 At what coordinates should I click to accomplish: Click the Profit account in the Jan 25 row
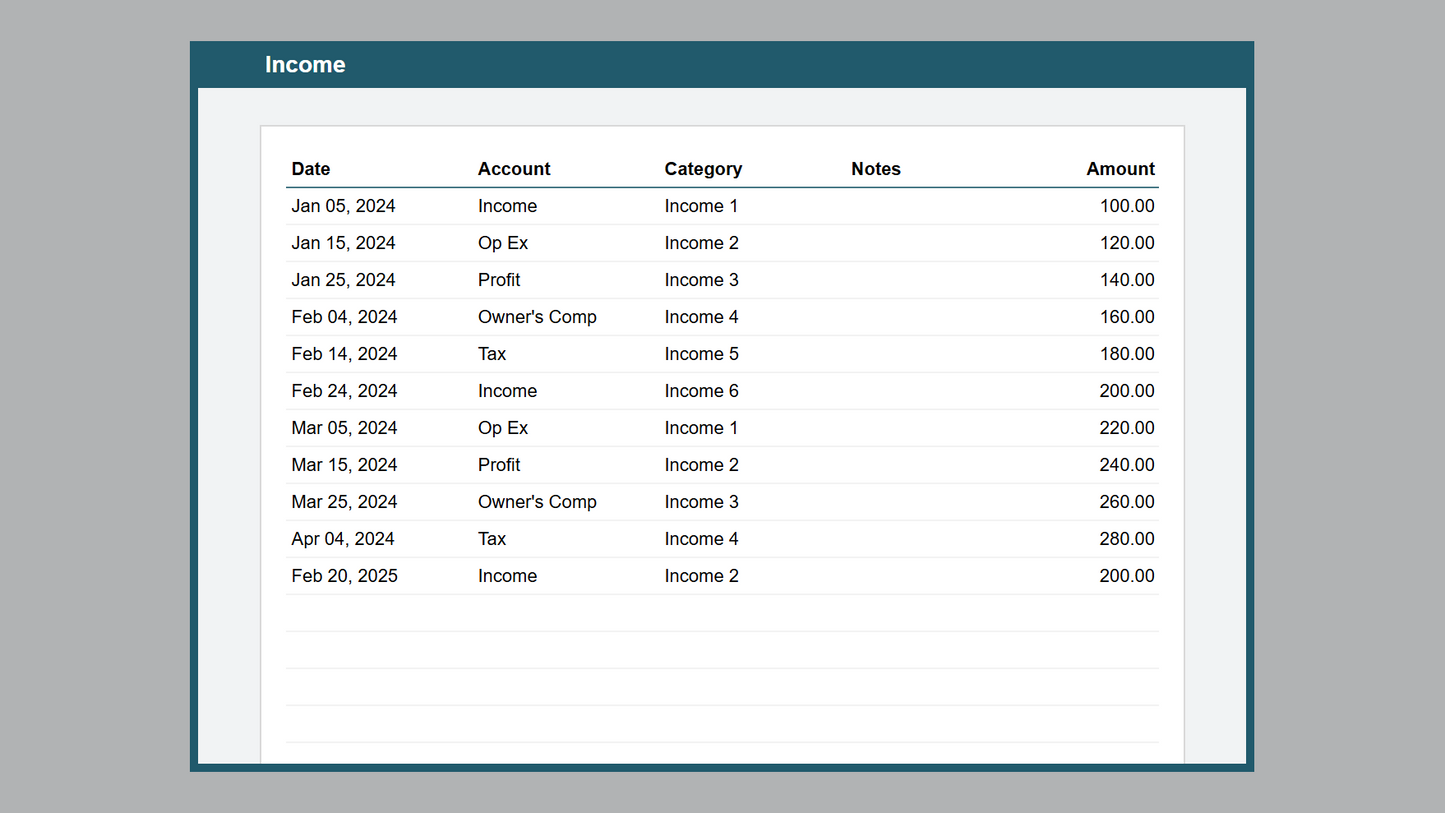499,280
